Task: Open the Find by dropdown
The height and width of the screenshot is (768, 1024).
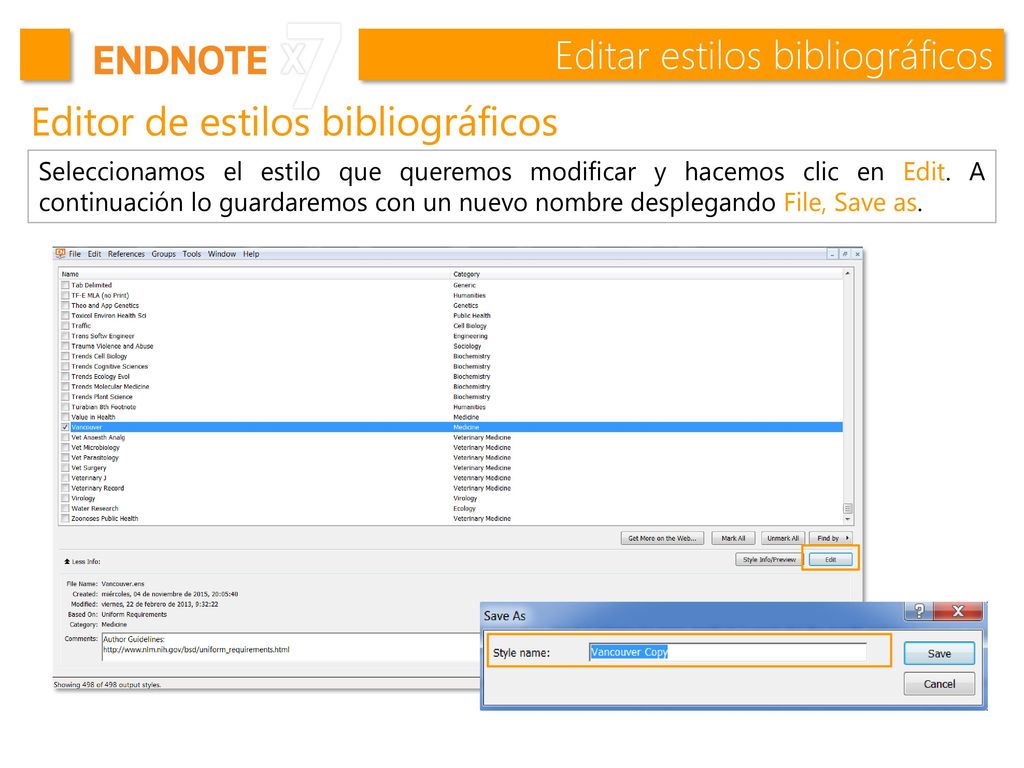Action: (831, 538)
